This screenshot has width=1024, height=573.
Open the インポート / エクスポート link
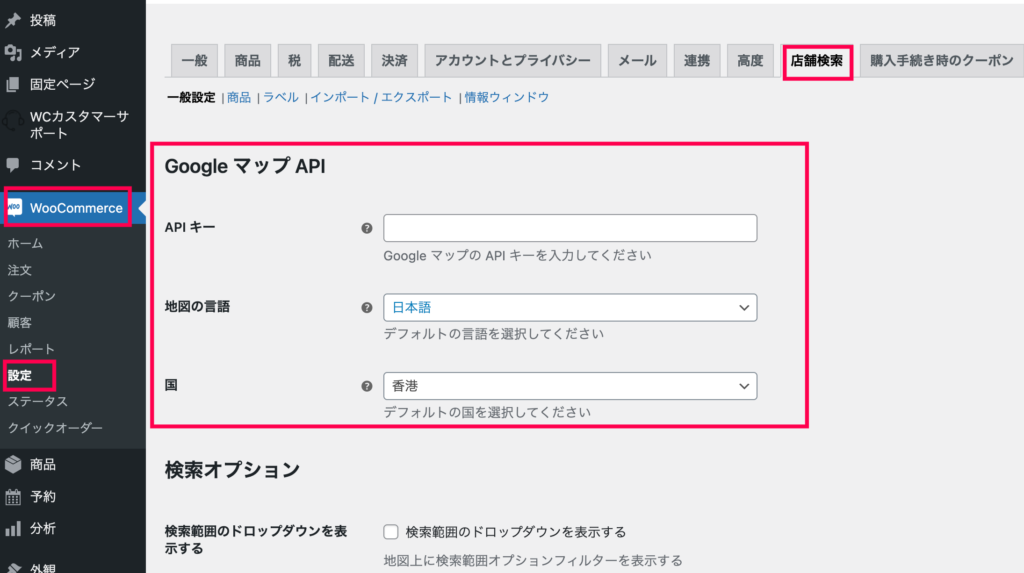pos(381,97)
